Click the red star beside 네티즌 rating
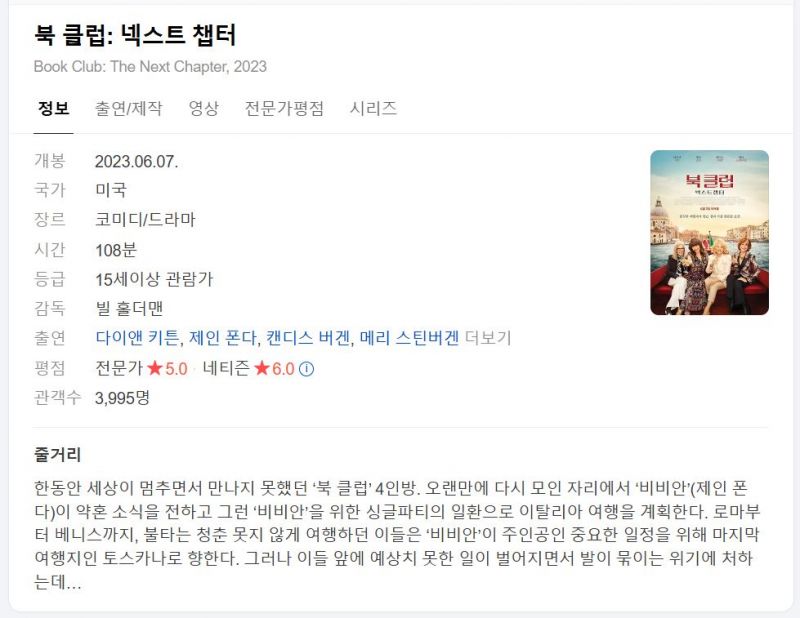The width and height of the screenshot is (800, 618). click(x=261, y=368)
